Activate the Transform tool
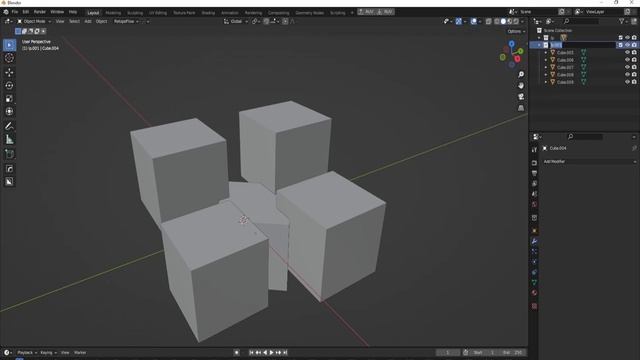The image size is (640, 360). (x=9, y=111)
